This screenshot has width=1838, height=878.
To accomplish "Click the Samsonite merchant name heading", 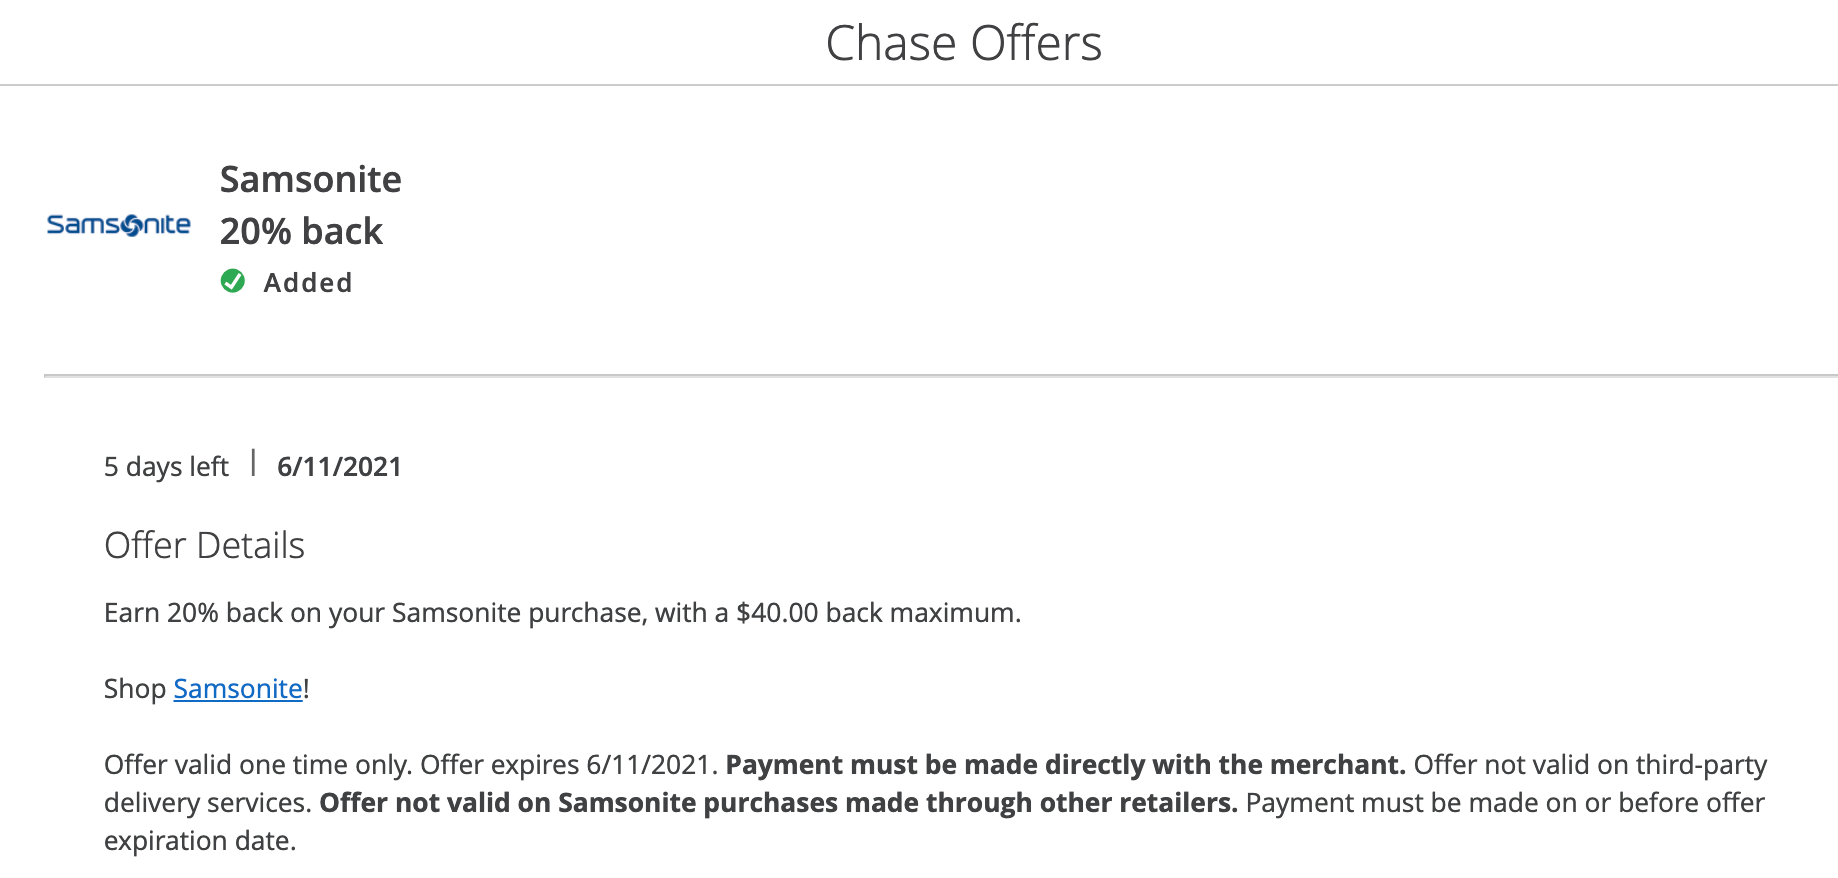I will [311, 179].
